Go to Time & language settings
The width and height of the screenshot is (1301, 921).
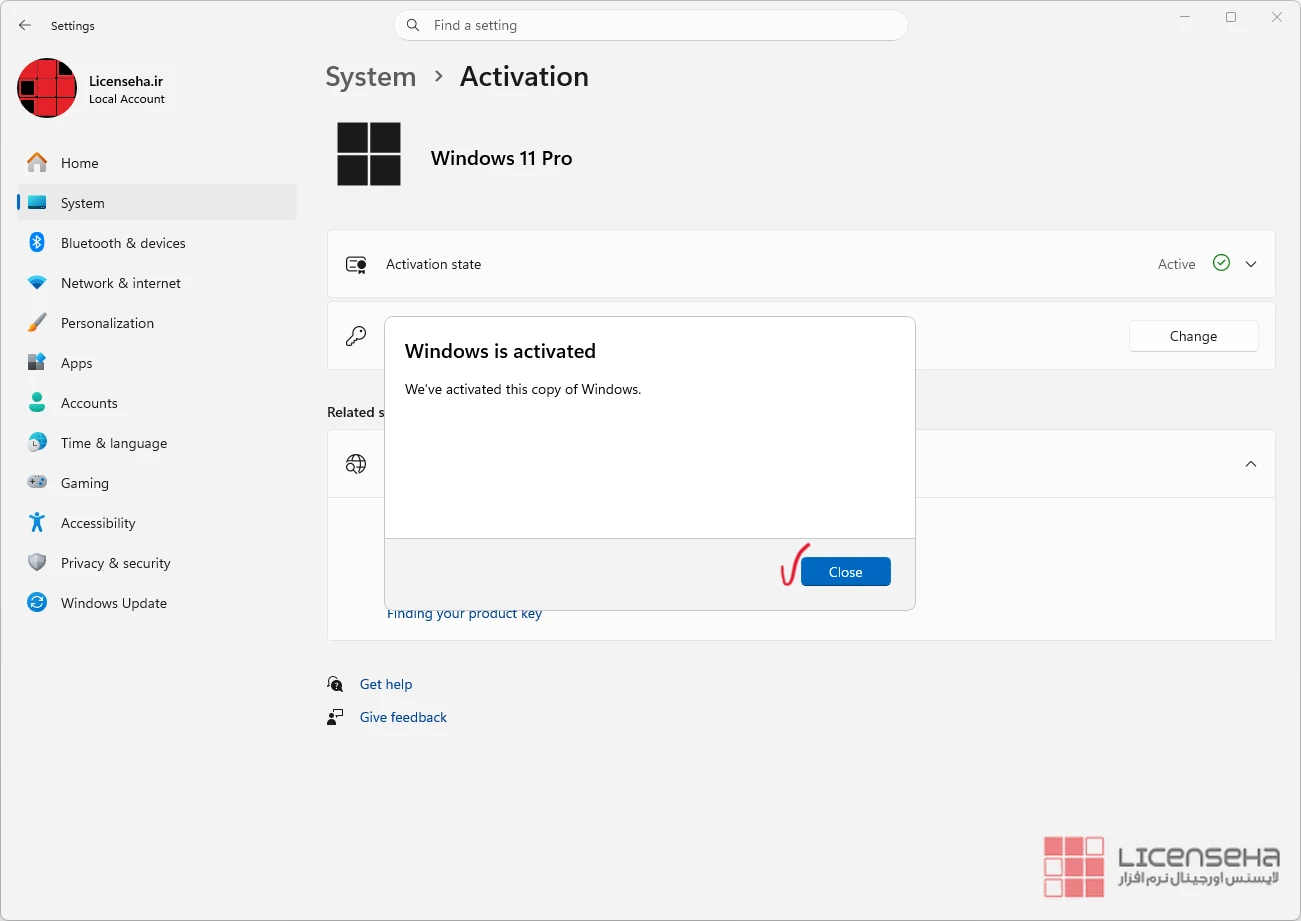click(157, 443)
